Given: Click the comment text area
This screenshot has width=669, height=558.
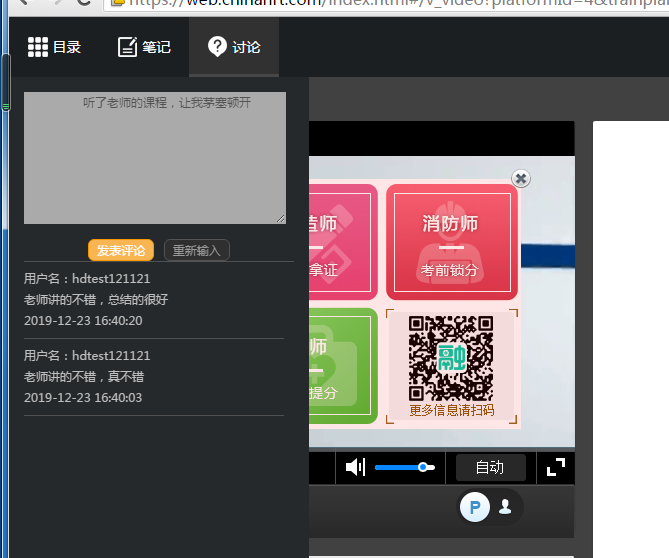Looking at the screenshot, I should pyautogui.click(x=155, y=158).
